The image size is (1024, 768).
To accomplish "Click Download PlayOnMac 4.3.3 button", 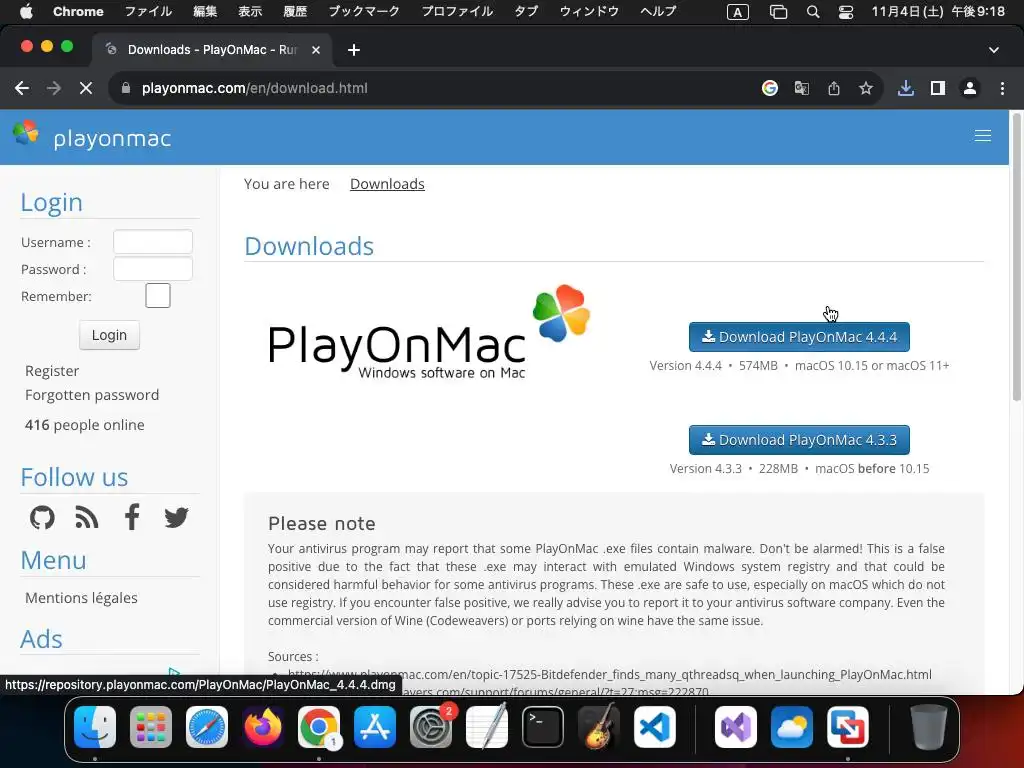I will coord(799,440).
